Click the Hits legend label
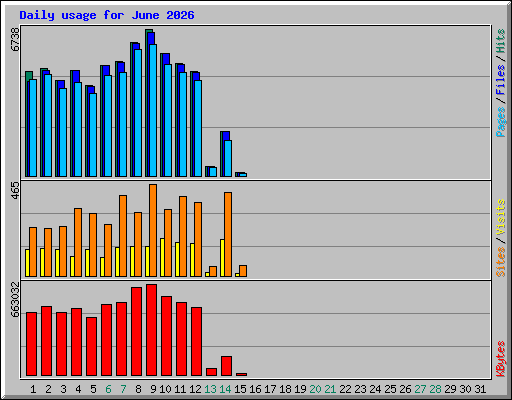This screenshot has height=400, width=512. pos(500,41)
